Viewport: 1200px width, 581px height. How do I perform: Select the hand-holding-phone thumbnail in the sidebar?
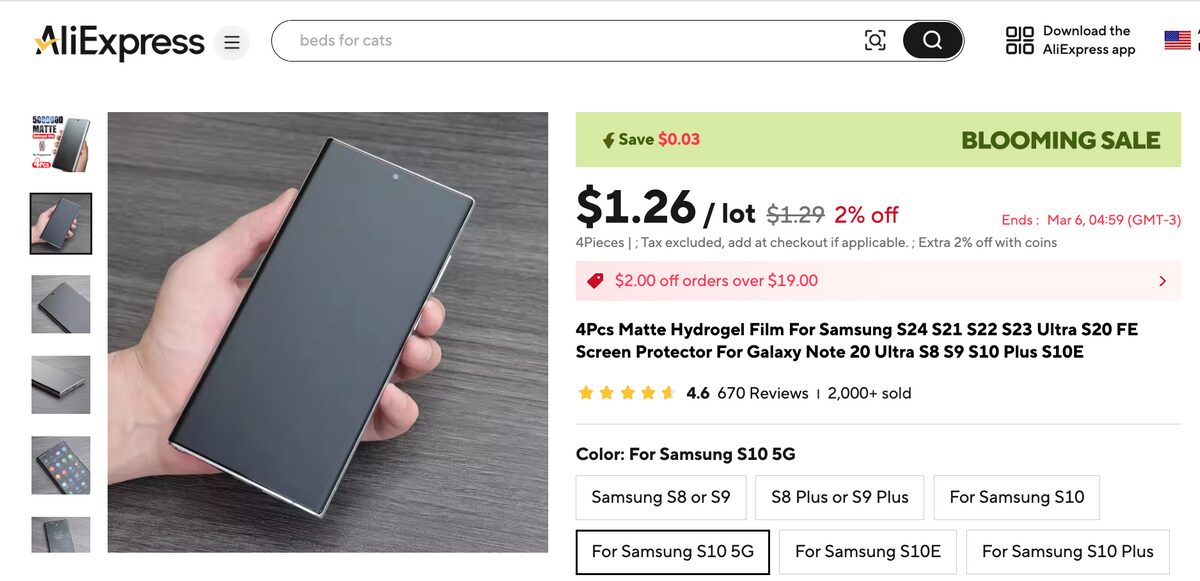[61, 223]
